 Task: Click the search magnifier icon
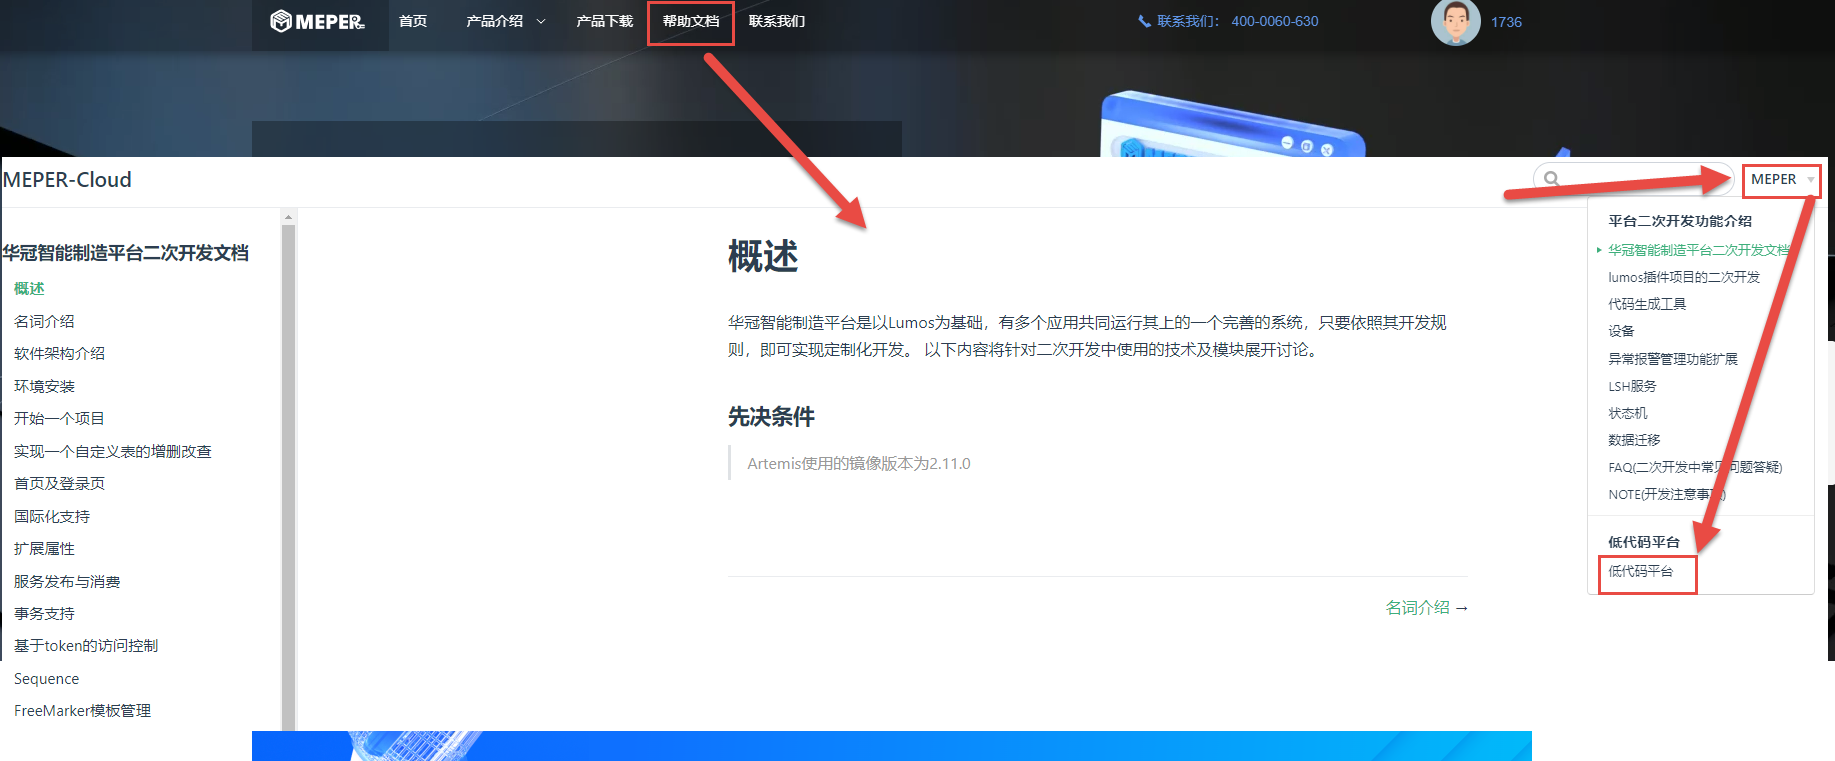point(1551,179)
